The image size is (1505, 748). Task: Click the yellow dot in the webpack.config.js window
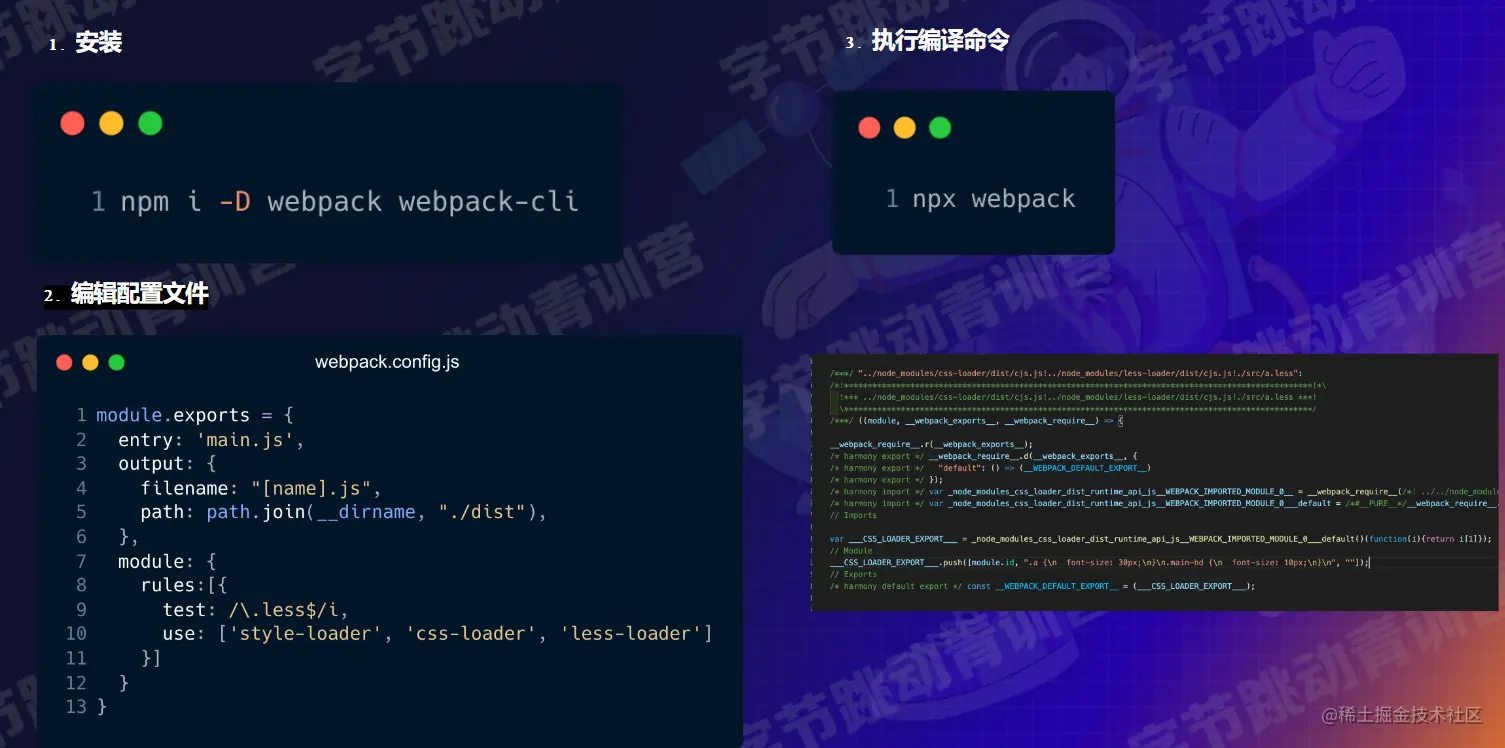point(90,362)
